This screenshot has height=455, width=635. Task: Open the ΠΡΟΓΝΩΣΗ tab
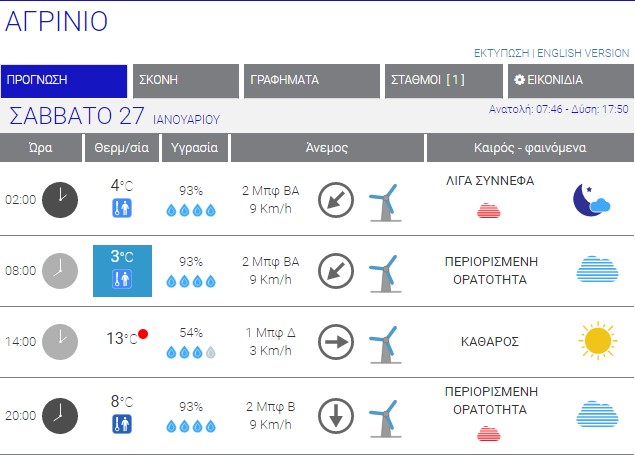tap(64, 81)
